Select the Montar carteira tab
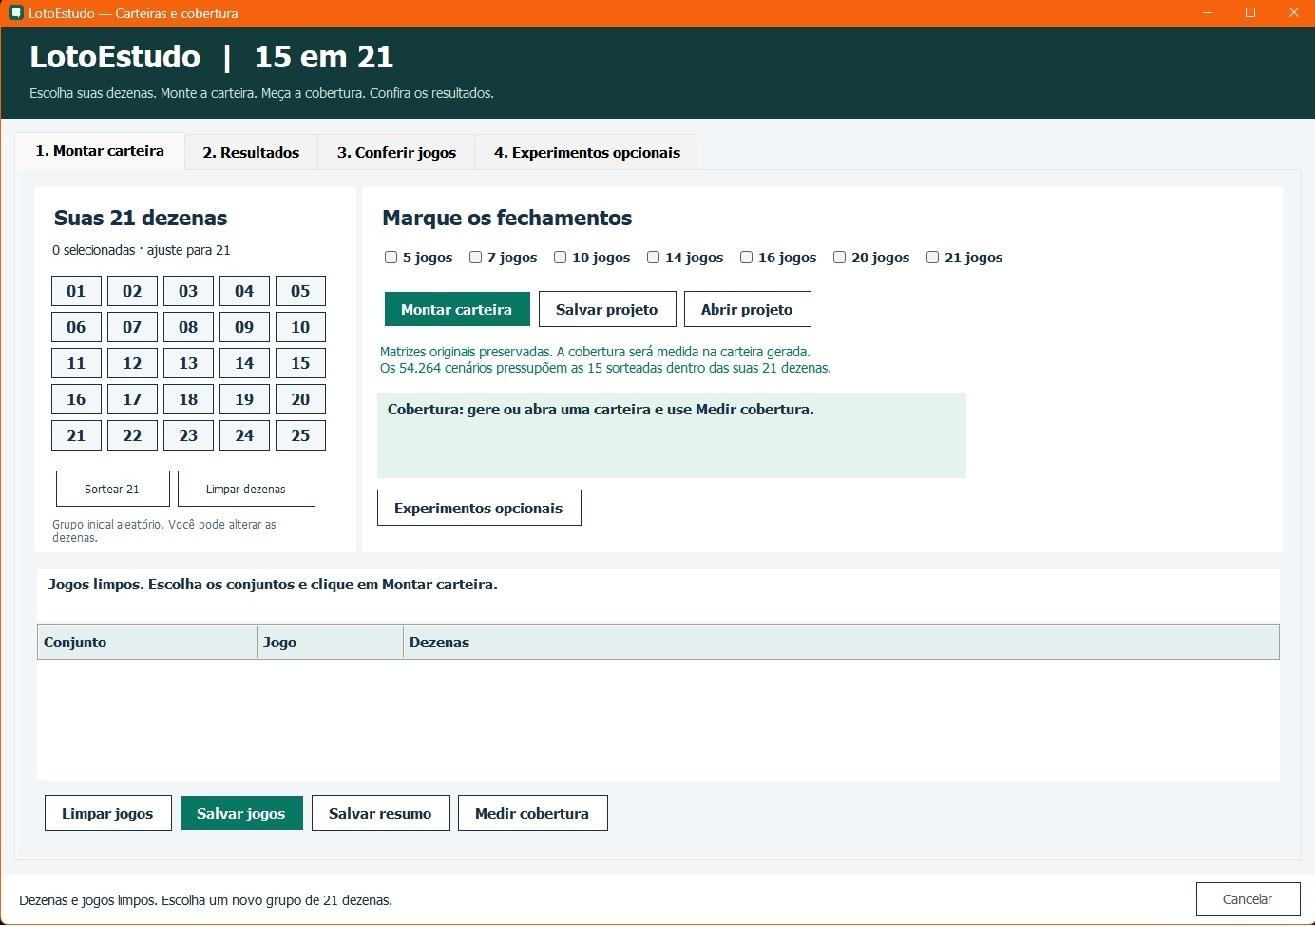This screenshot has height=926, width=1315. (x=100, y=151)
